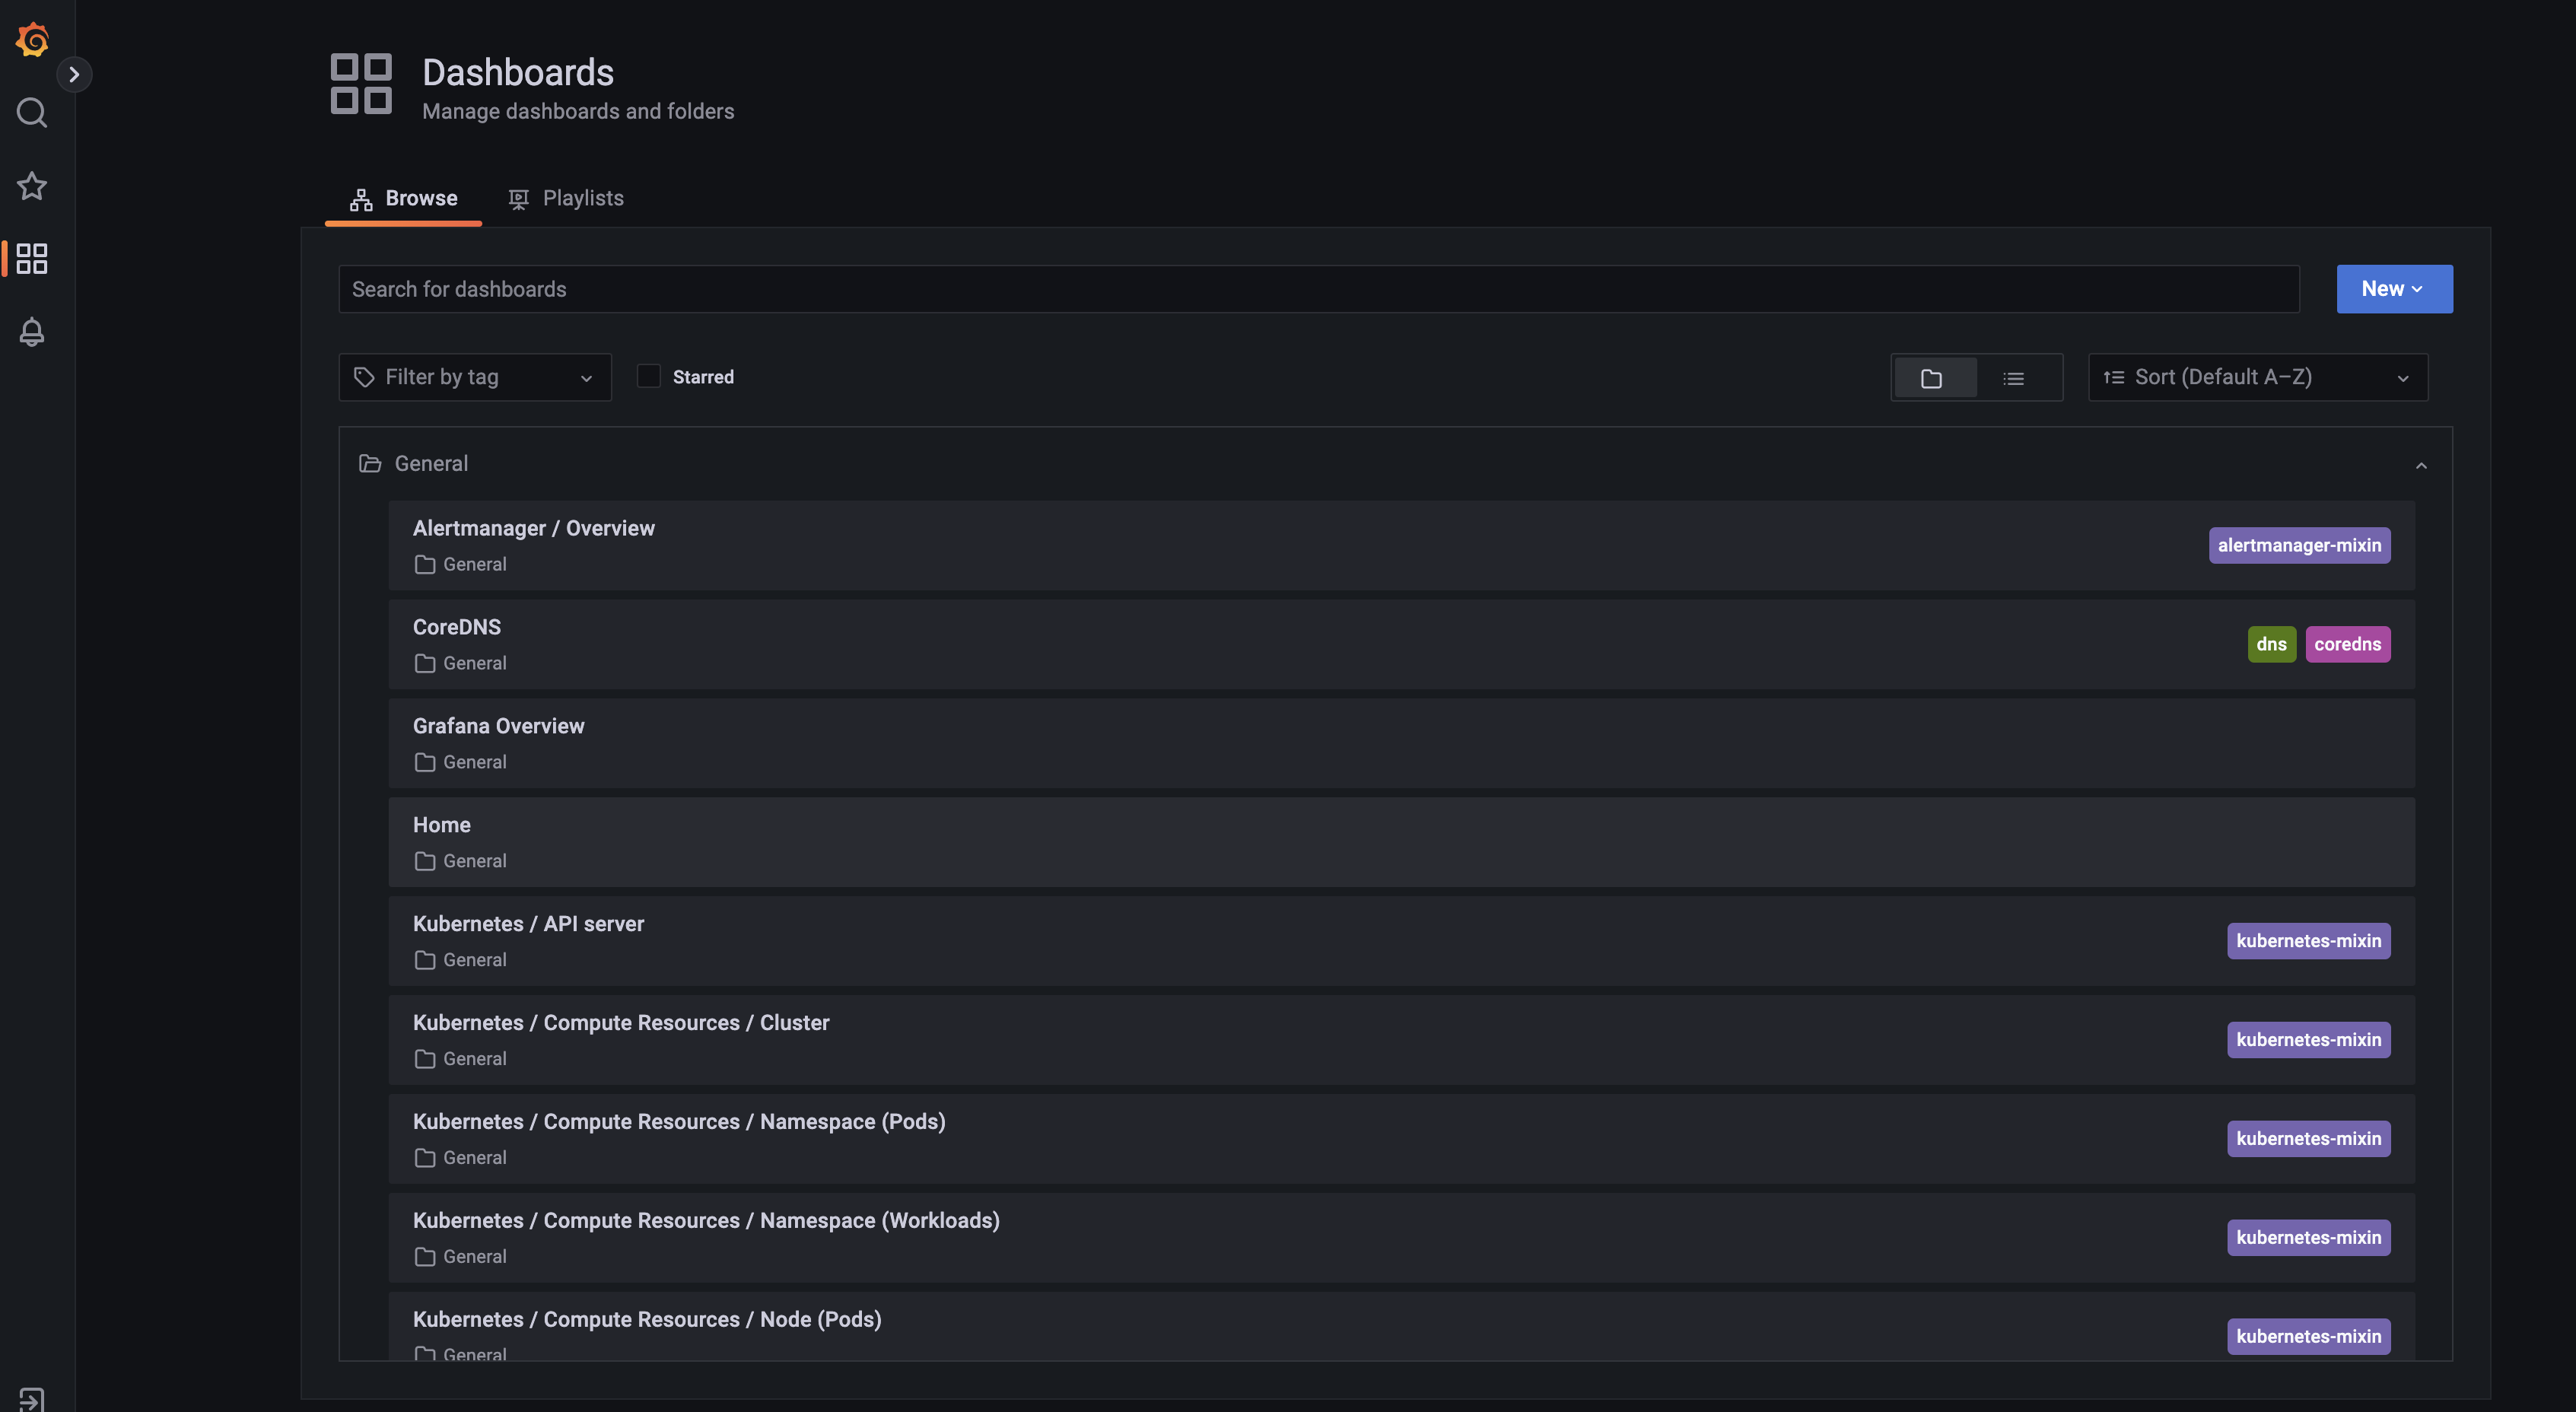
Task: Click the green dns tag
Action: tap(2271, 644)
